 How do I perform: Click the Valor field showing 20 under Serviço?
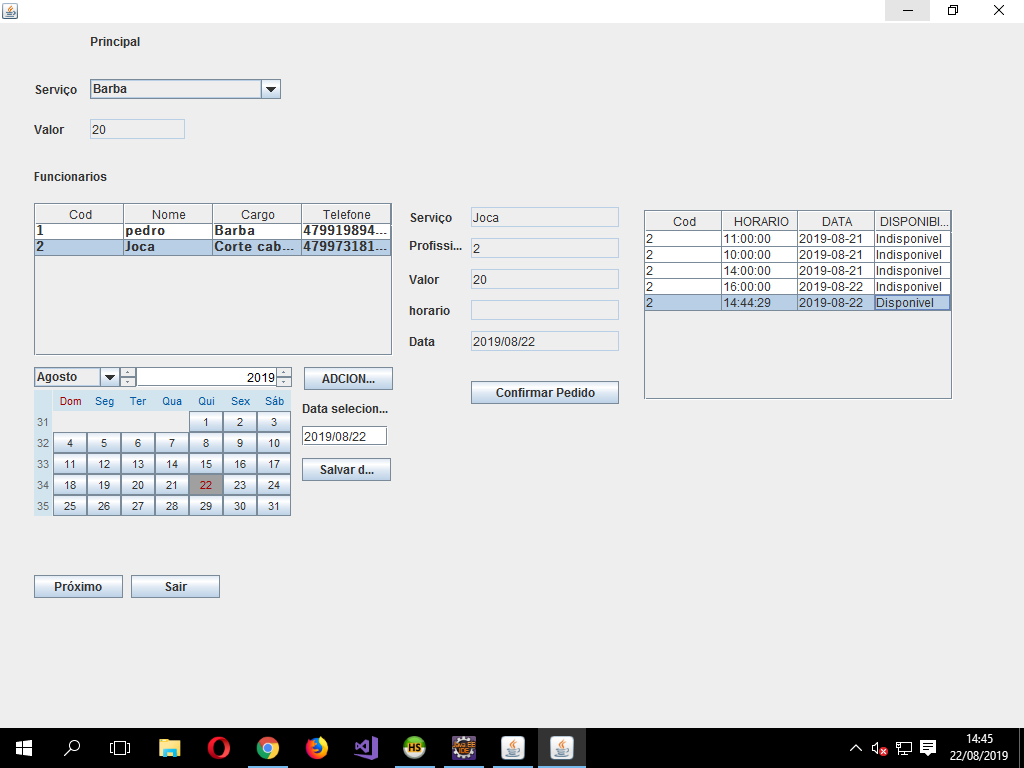click(137, 129)
